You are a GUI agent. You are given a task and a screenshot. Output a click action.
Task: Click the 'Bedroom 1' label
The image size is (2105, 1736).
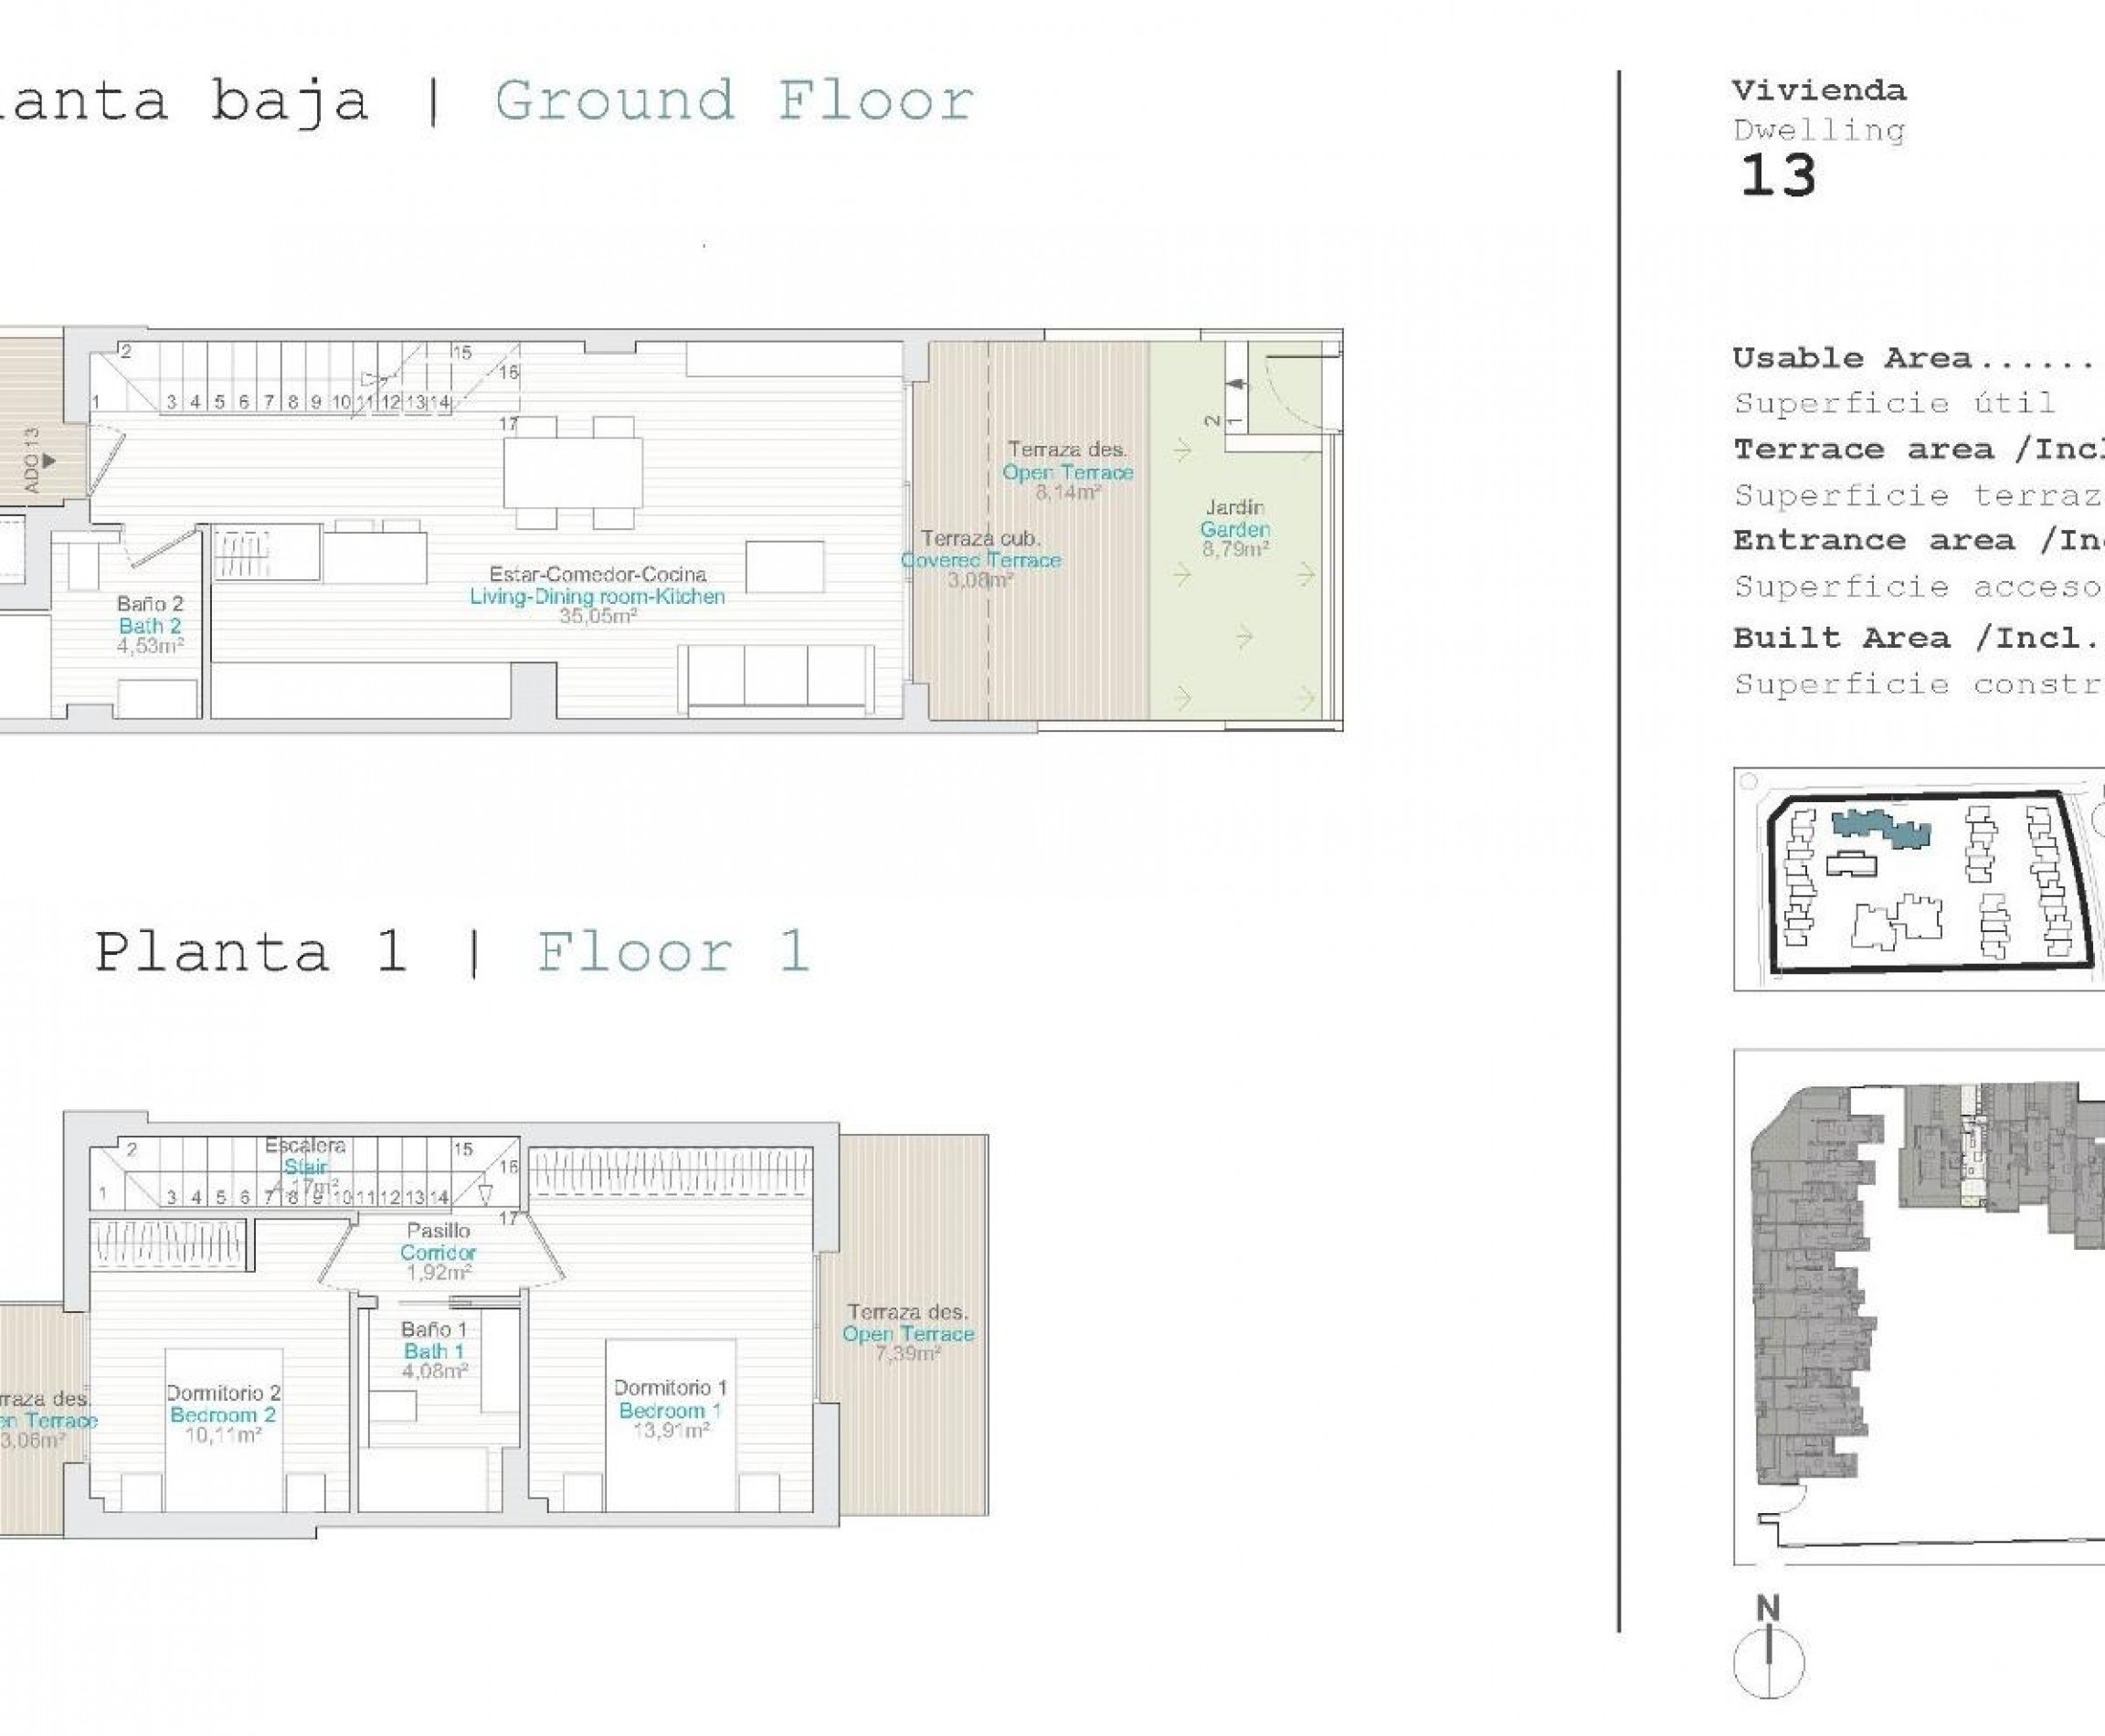(x=670, y=1411)
